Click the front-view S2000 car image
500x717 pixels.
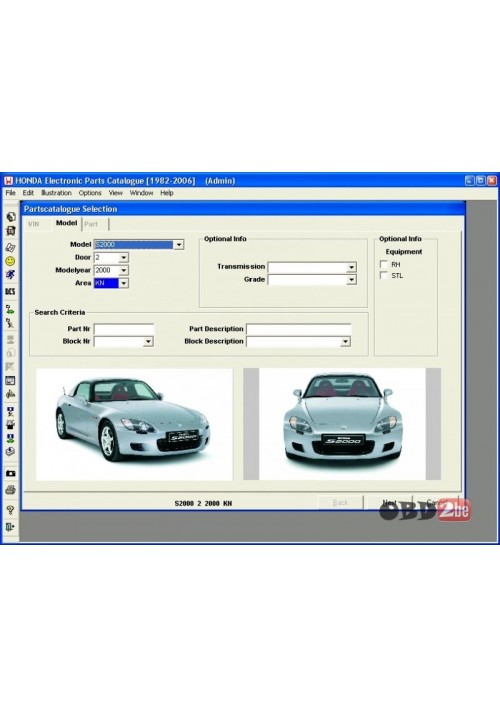coord(342,424)
